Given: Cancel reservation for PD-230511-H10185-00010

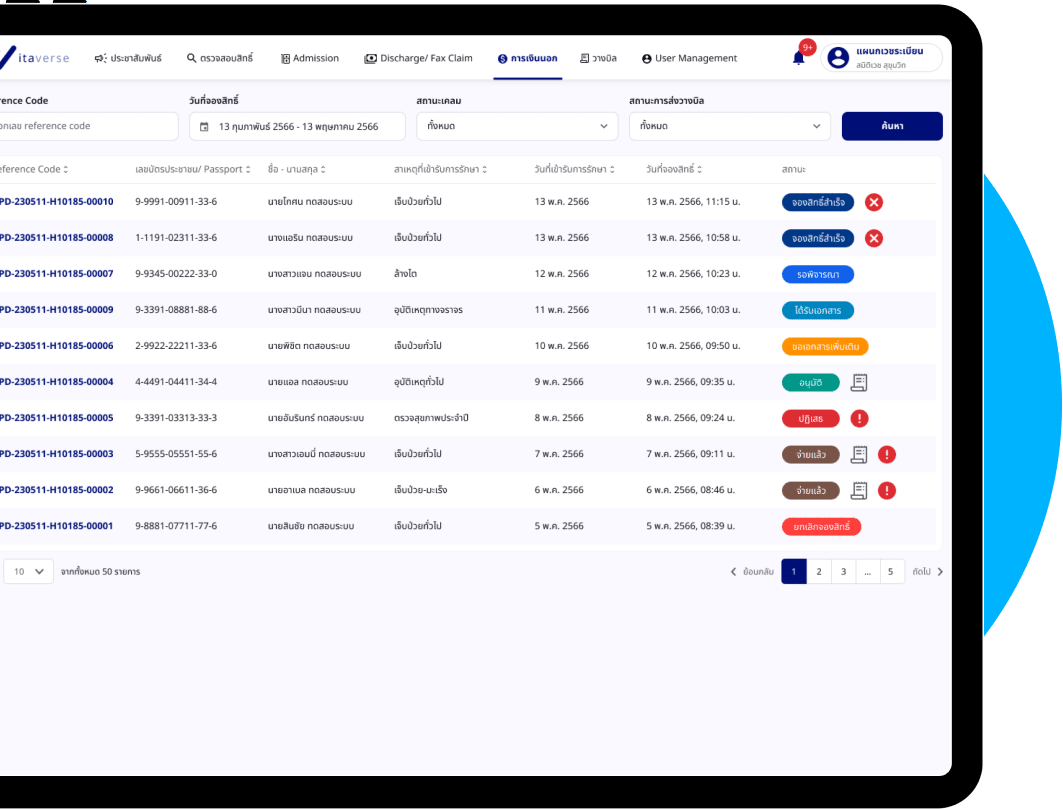Looking at the screenshot, I should pyautogui.click(x=874, y=202).
